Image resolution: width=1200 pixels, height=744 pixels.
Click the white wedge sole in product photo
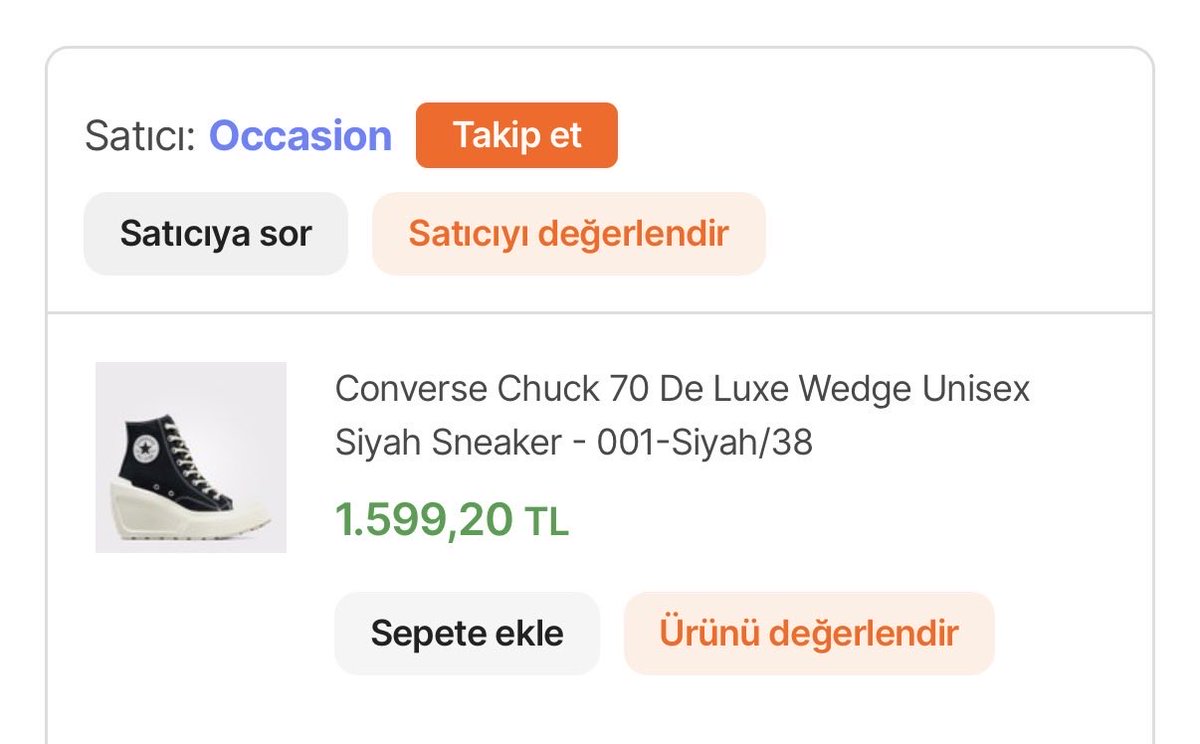click(190, 510)
